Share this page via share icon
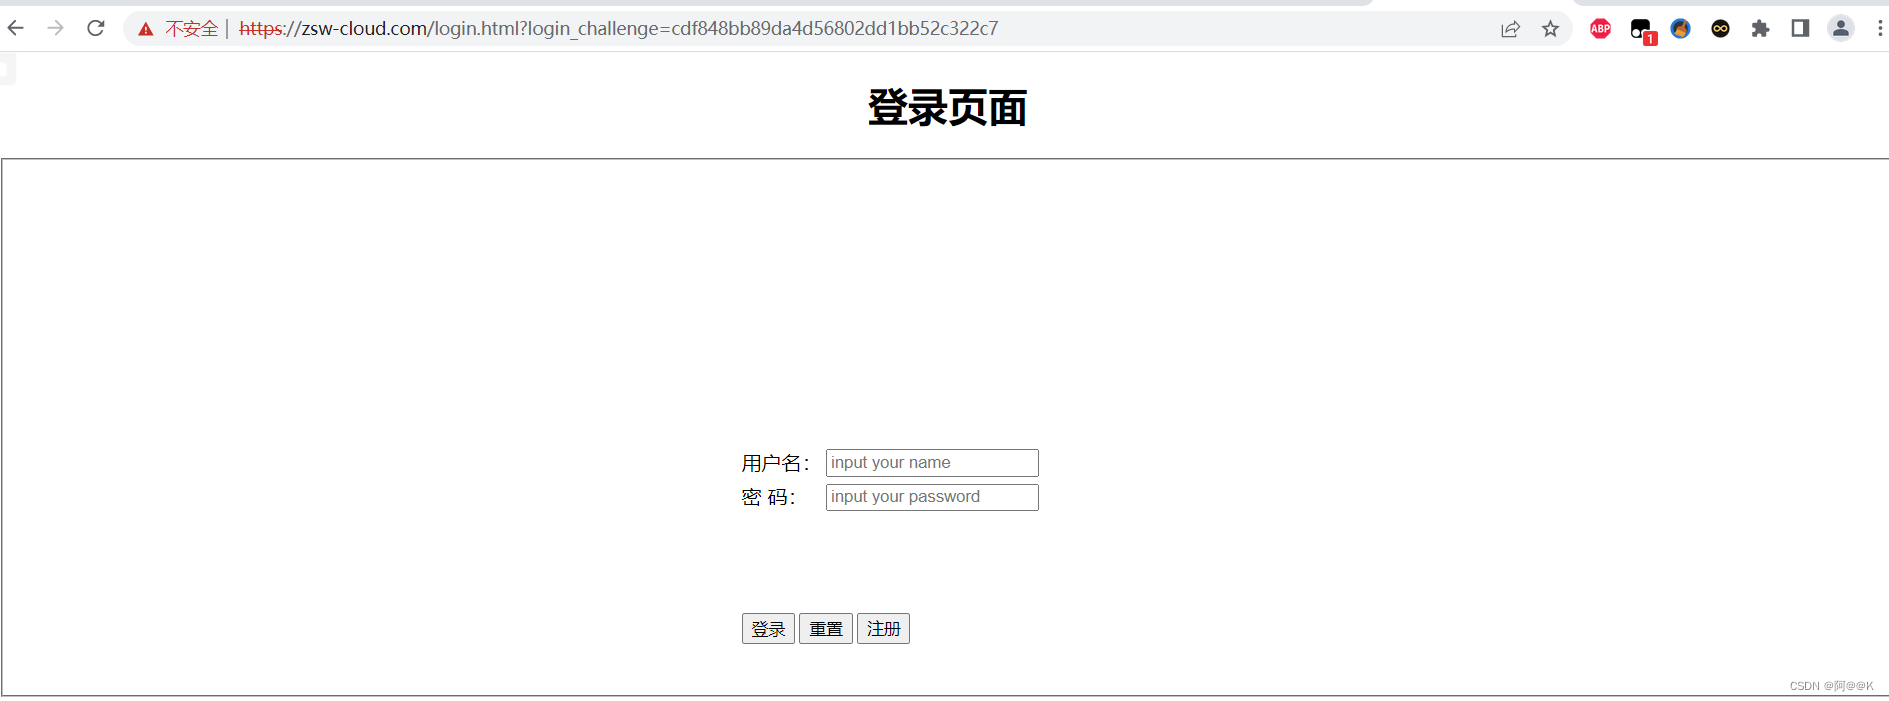1889x701 pixels. tap(1510, 29)
